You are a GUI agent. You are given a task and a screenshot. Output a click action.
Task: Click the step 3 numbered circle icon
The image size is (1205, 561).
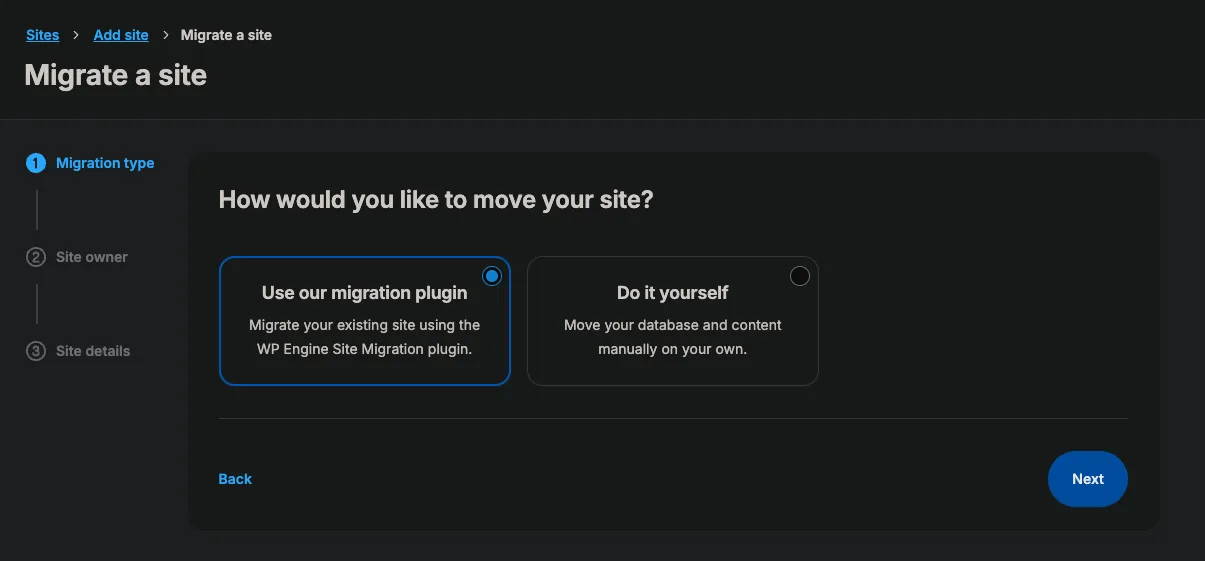[x=36, y=351]
